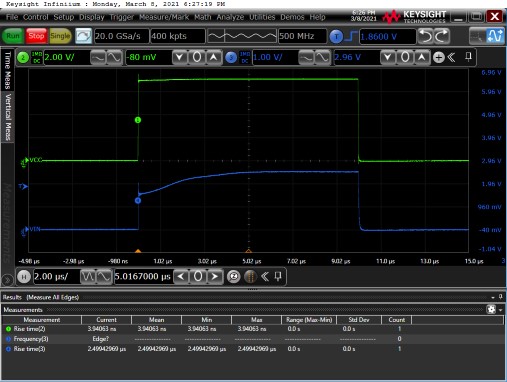Zero the channel 3 offset
Image resolution: width=507 pixels, height=382 pixels.
pyautogui.click(x=405, y=58)
